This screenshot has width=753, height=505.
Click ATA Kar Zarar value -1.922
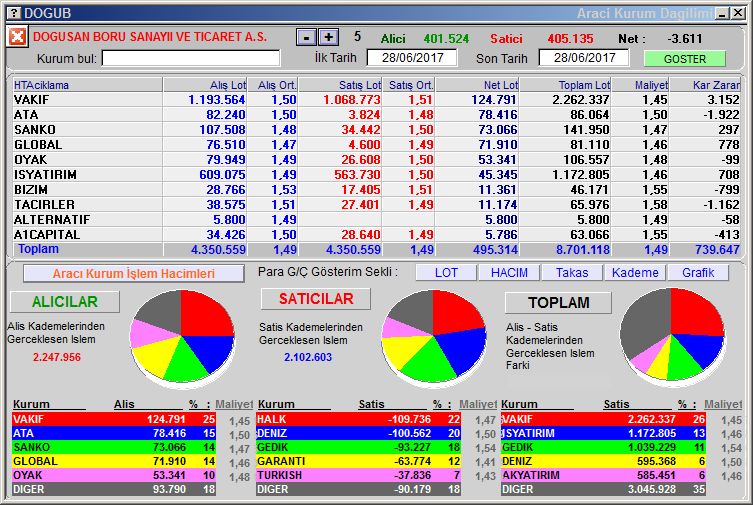721,115
